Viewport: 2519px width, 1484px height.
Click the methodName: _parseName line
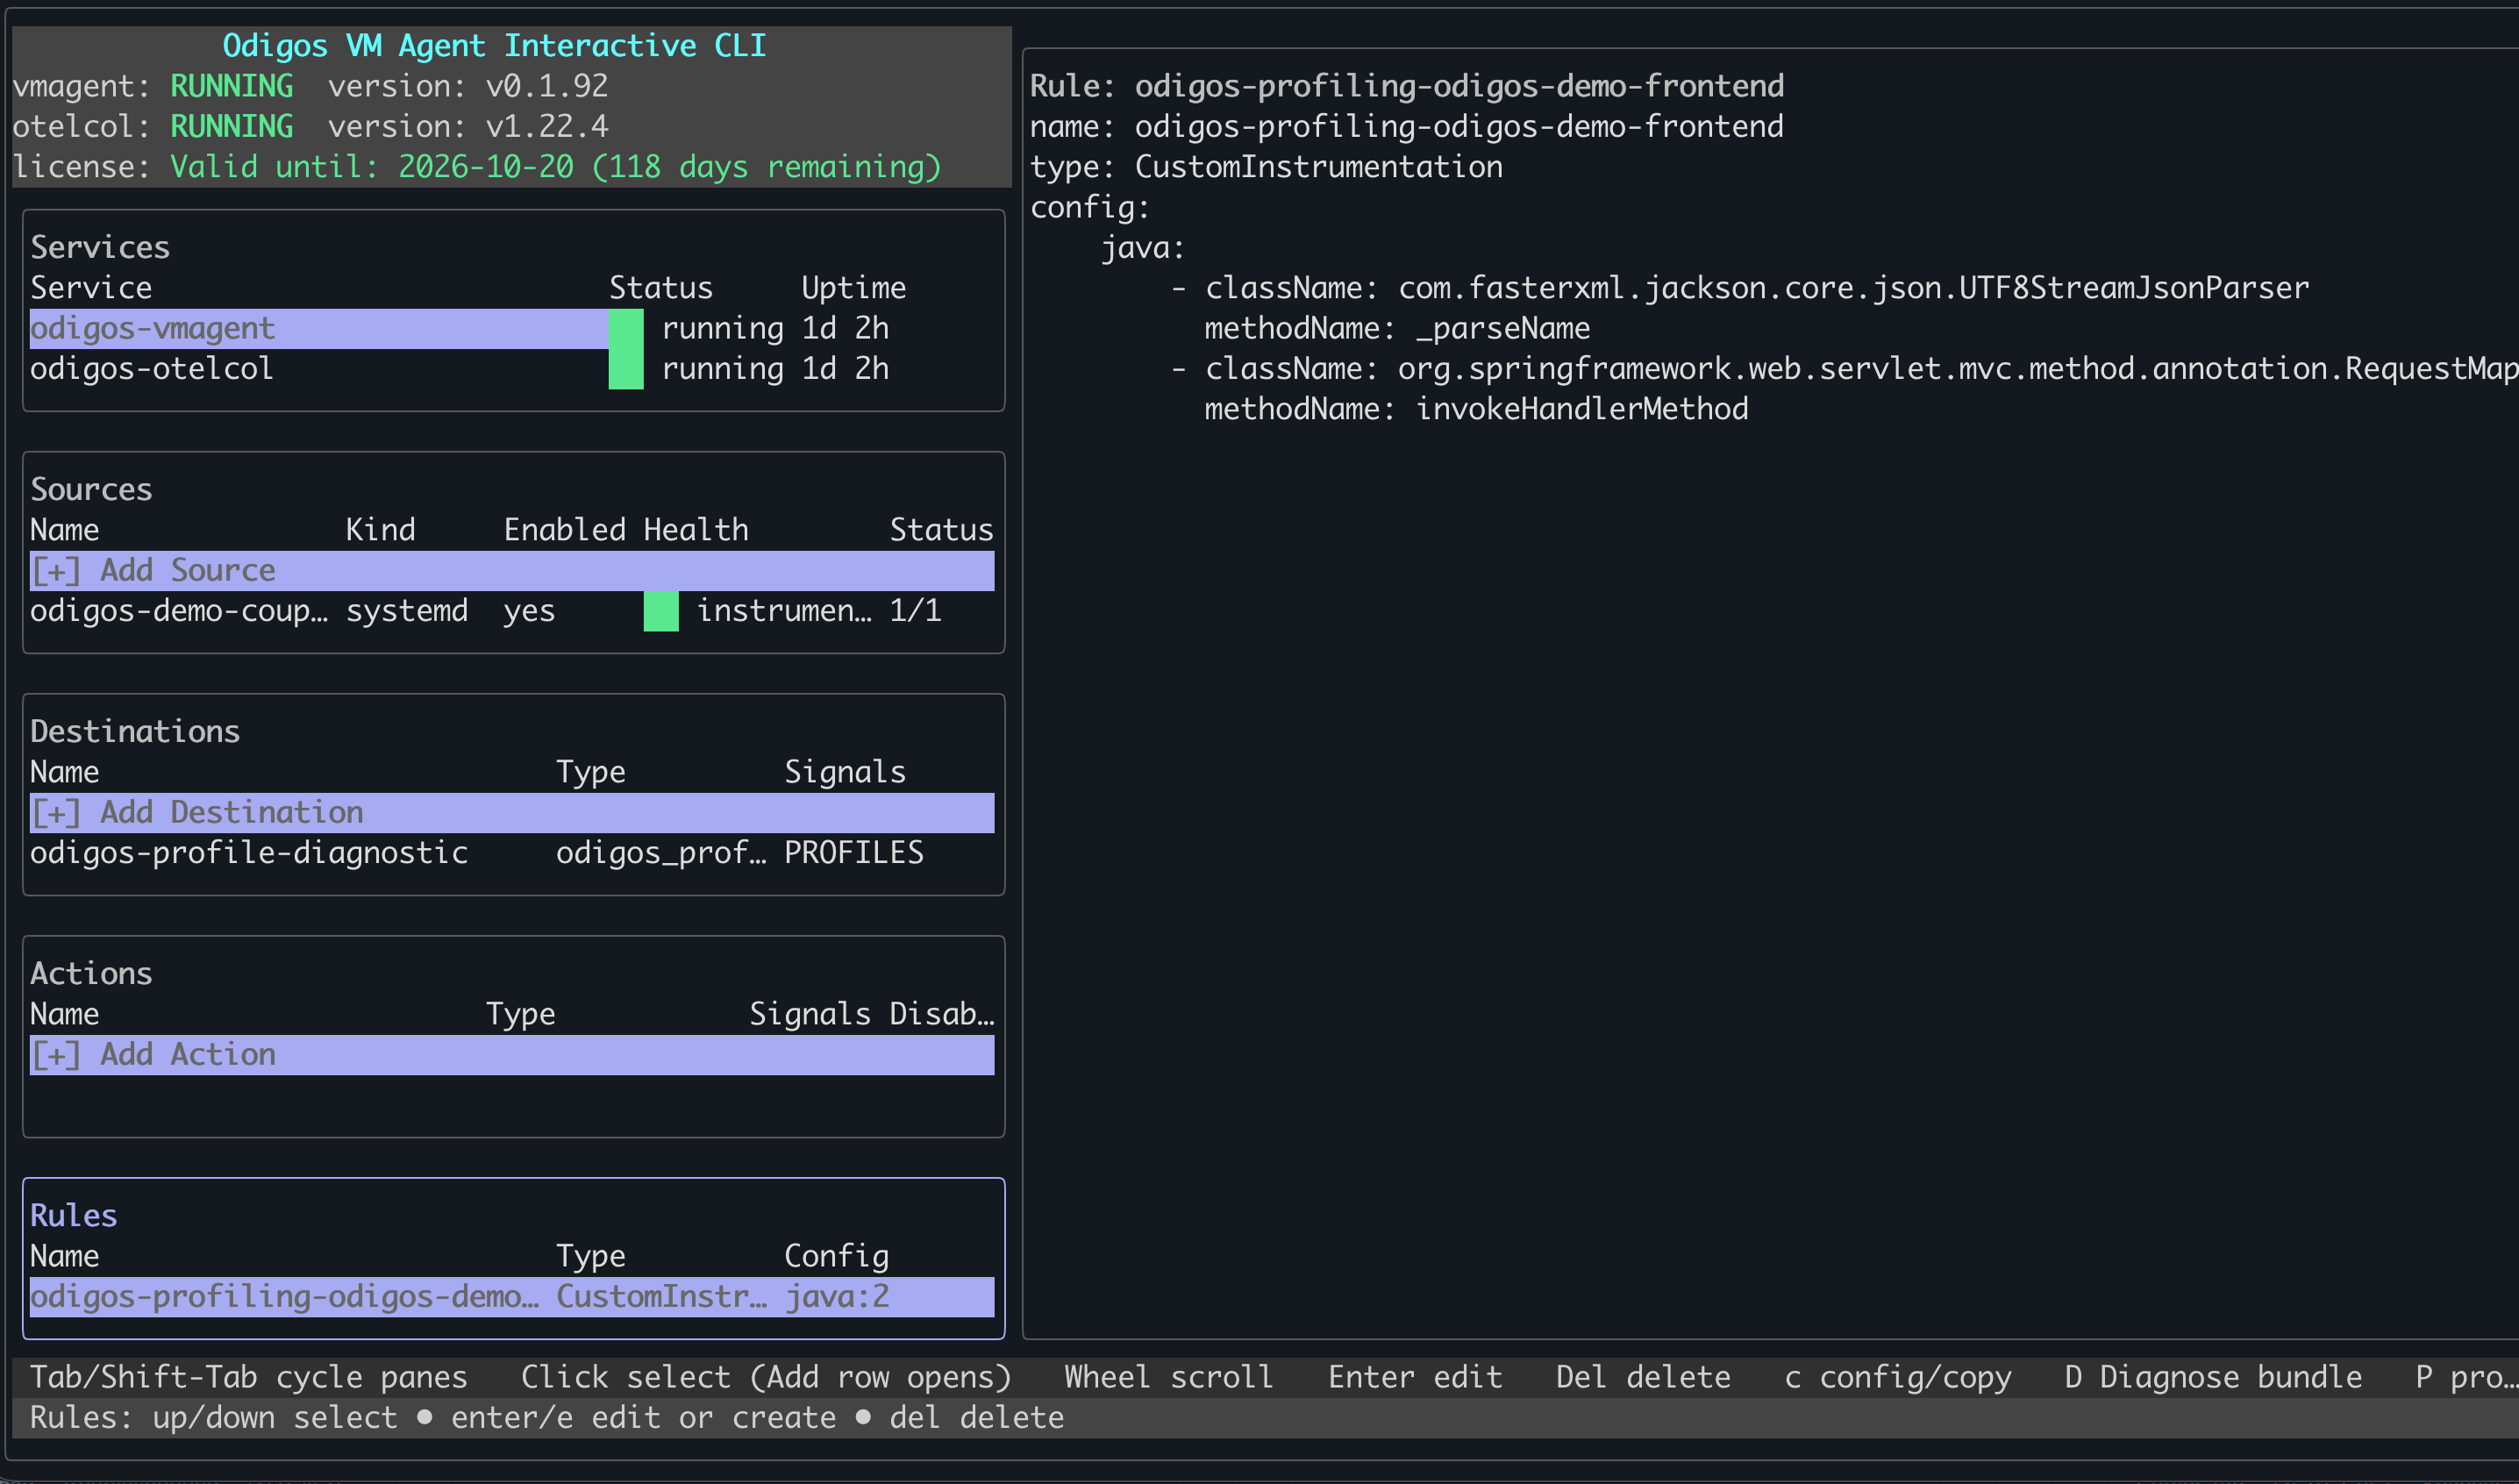point(1397,328)
